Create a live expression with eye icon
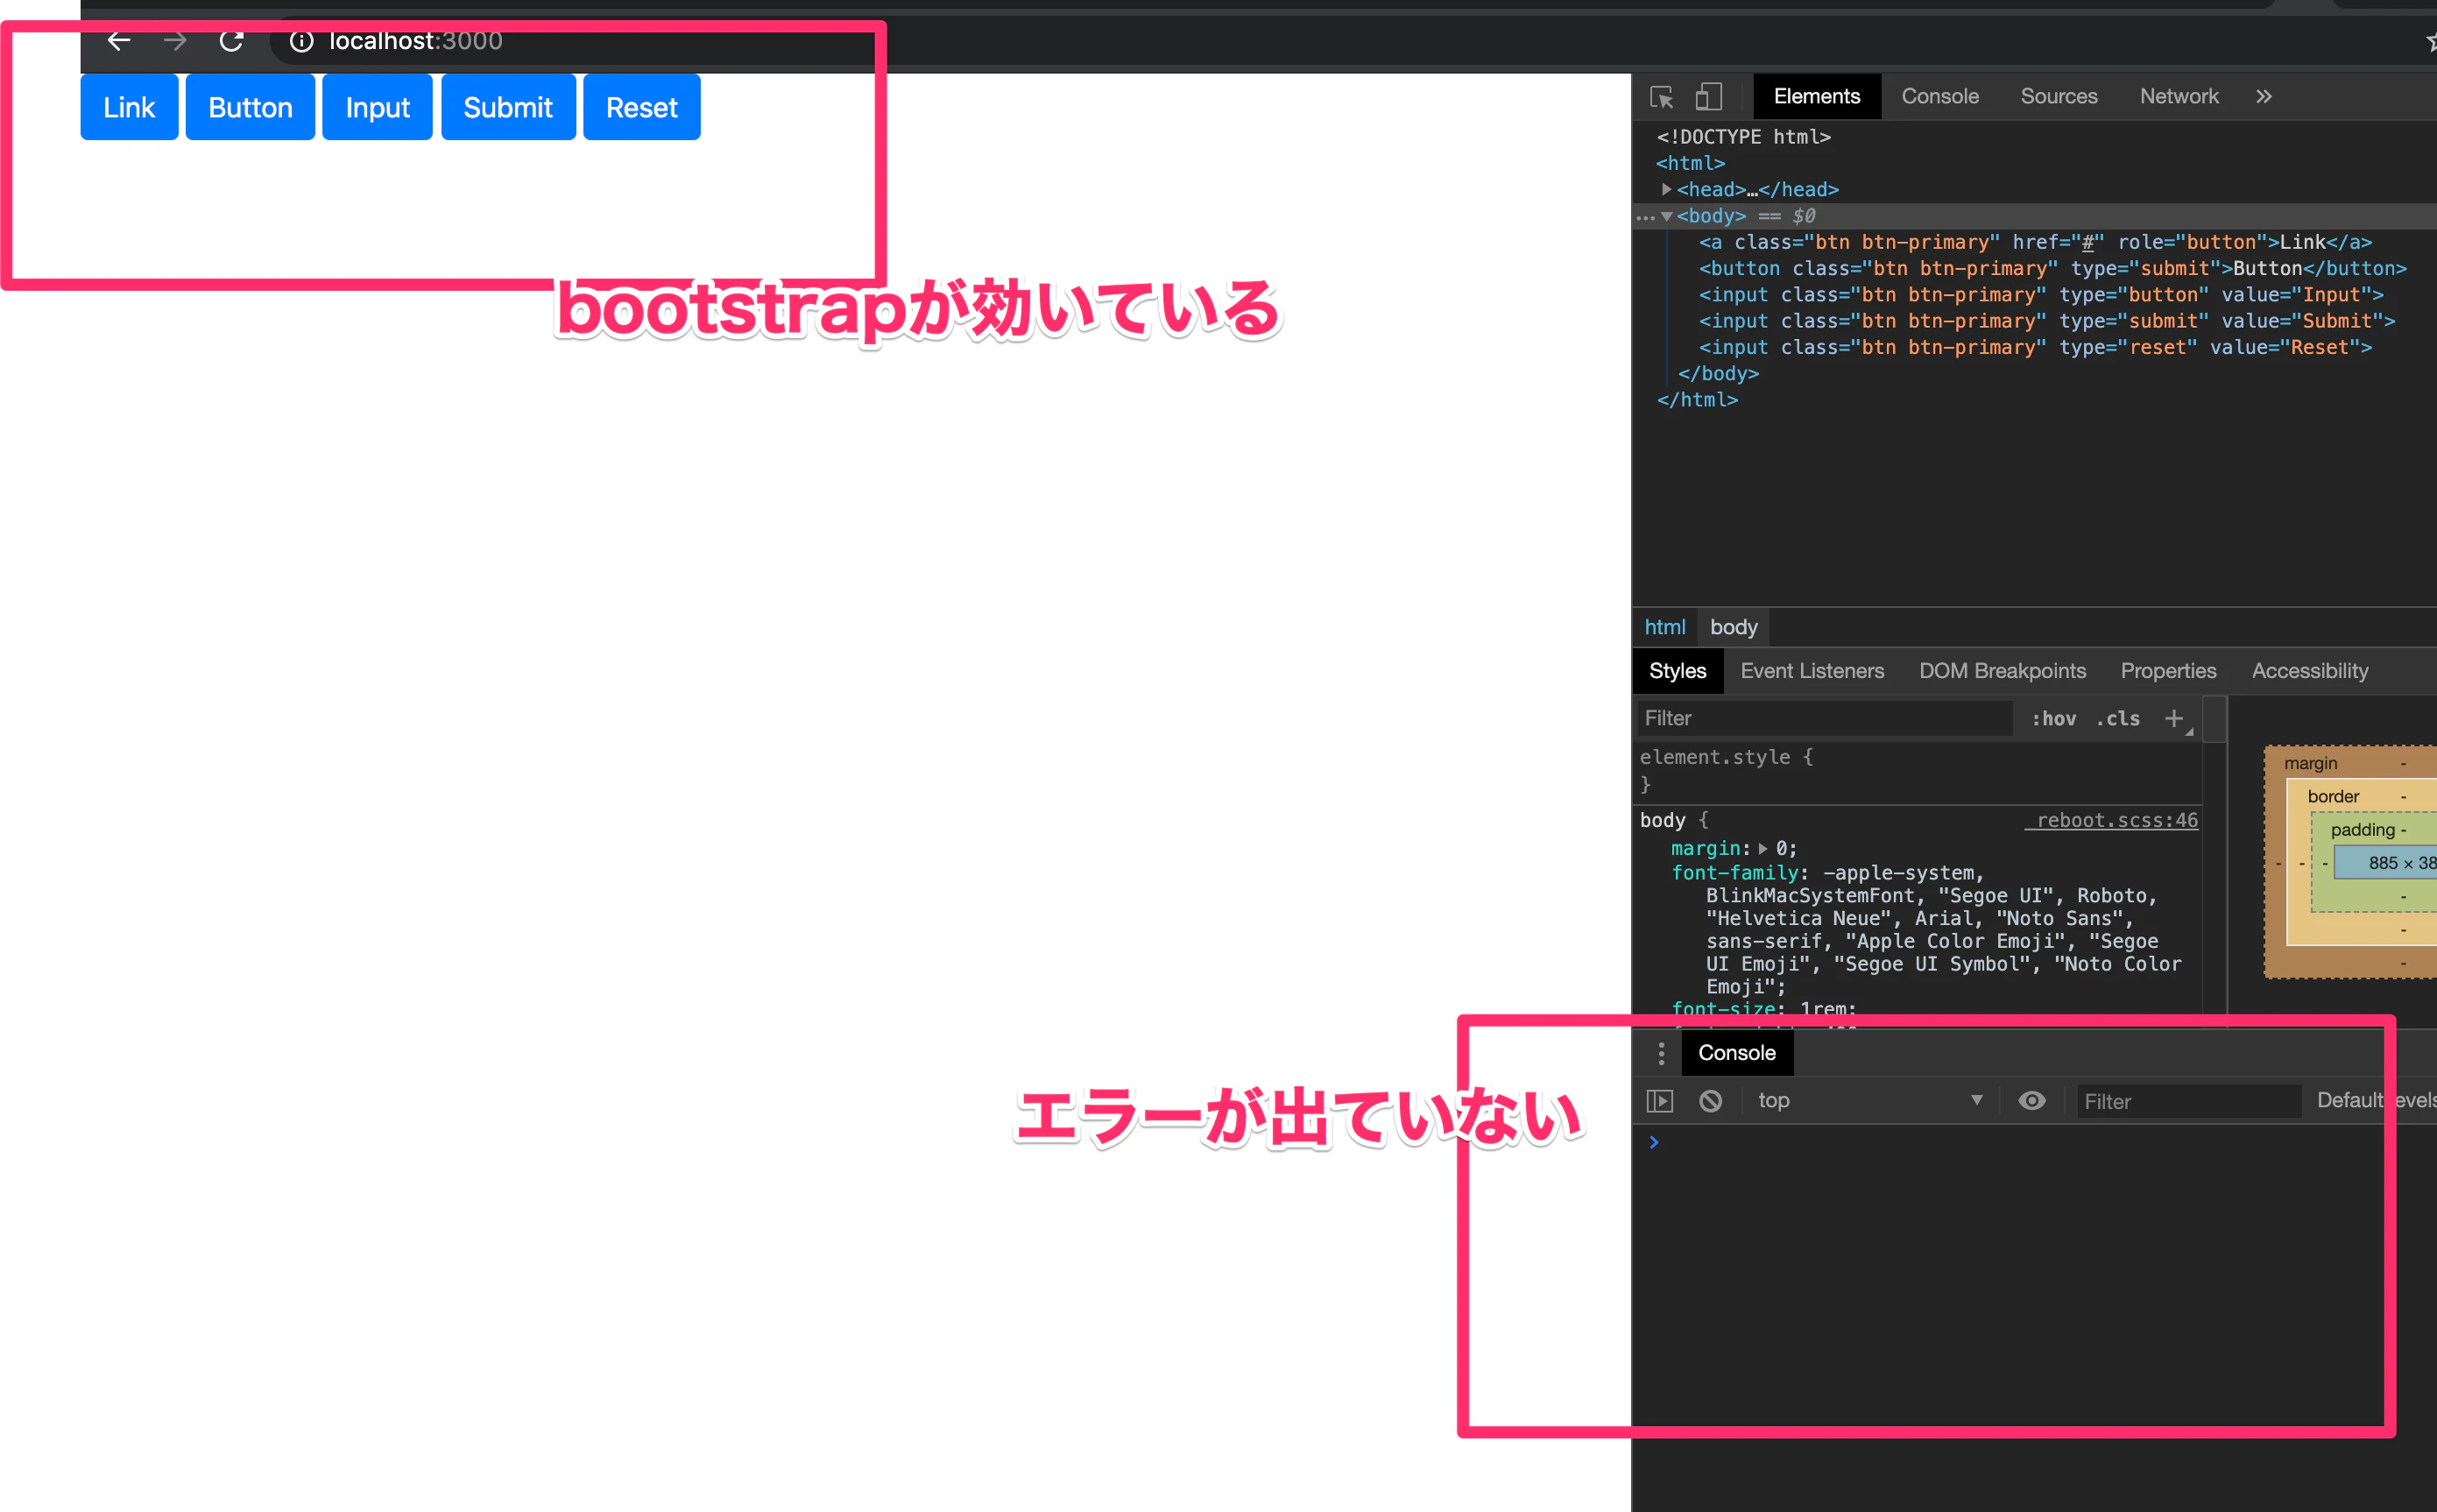The width and height of the screenshot is (2437, 1512). pyautogui.click(x=2032, y=1101)
